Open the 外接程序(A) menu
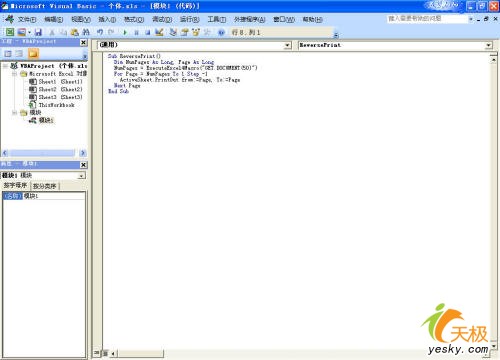 click(x=250, y=19)
